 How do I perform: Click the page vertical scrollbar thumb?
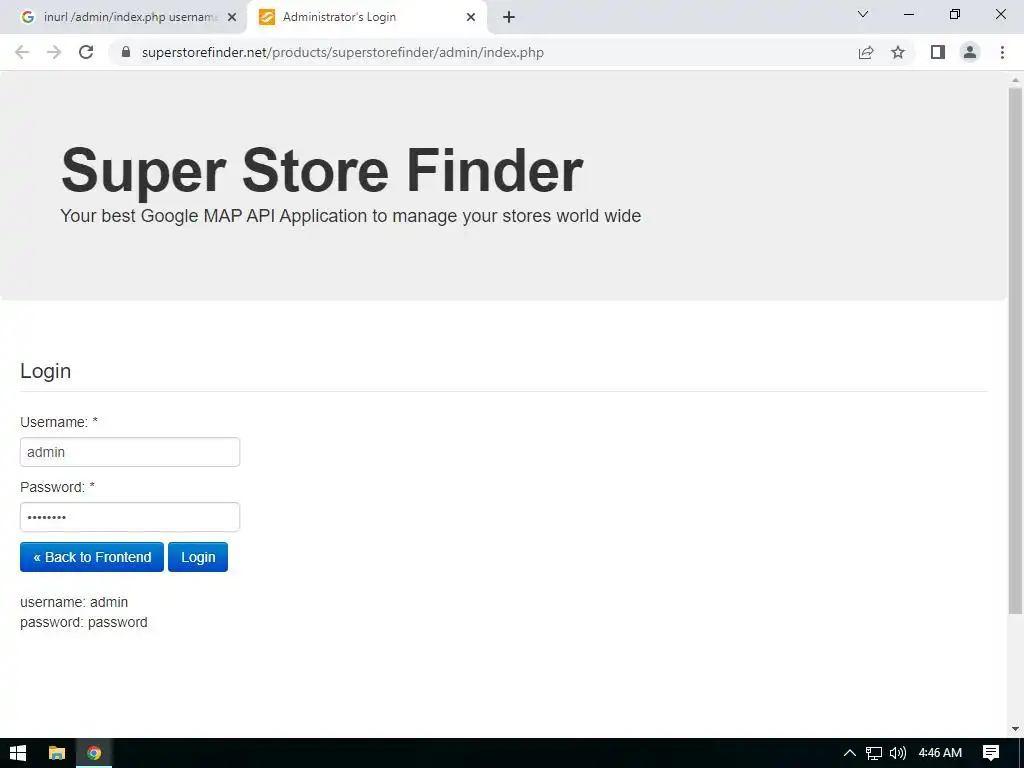coord(1015,350)
